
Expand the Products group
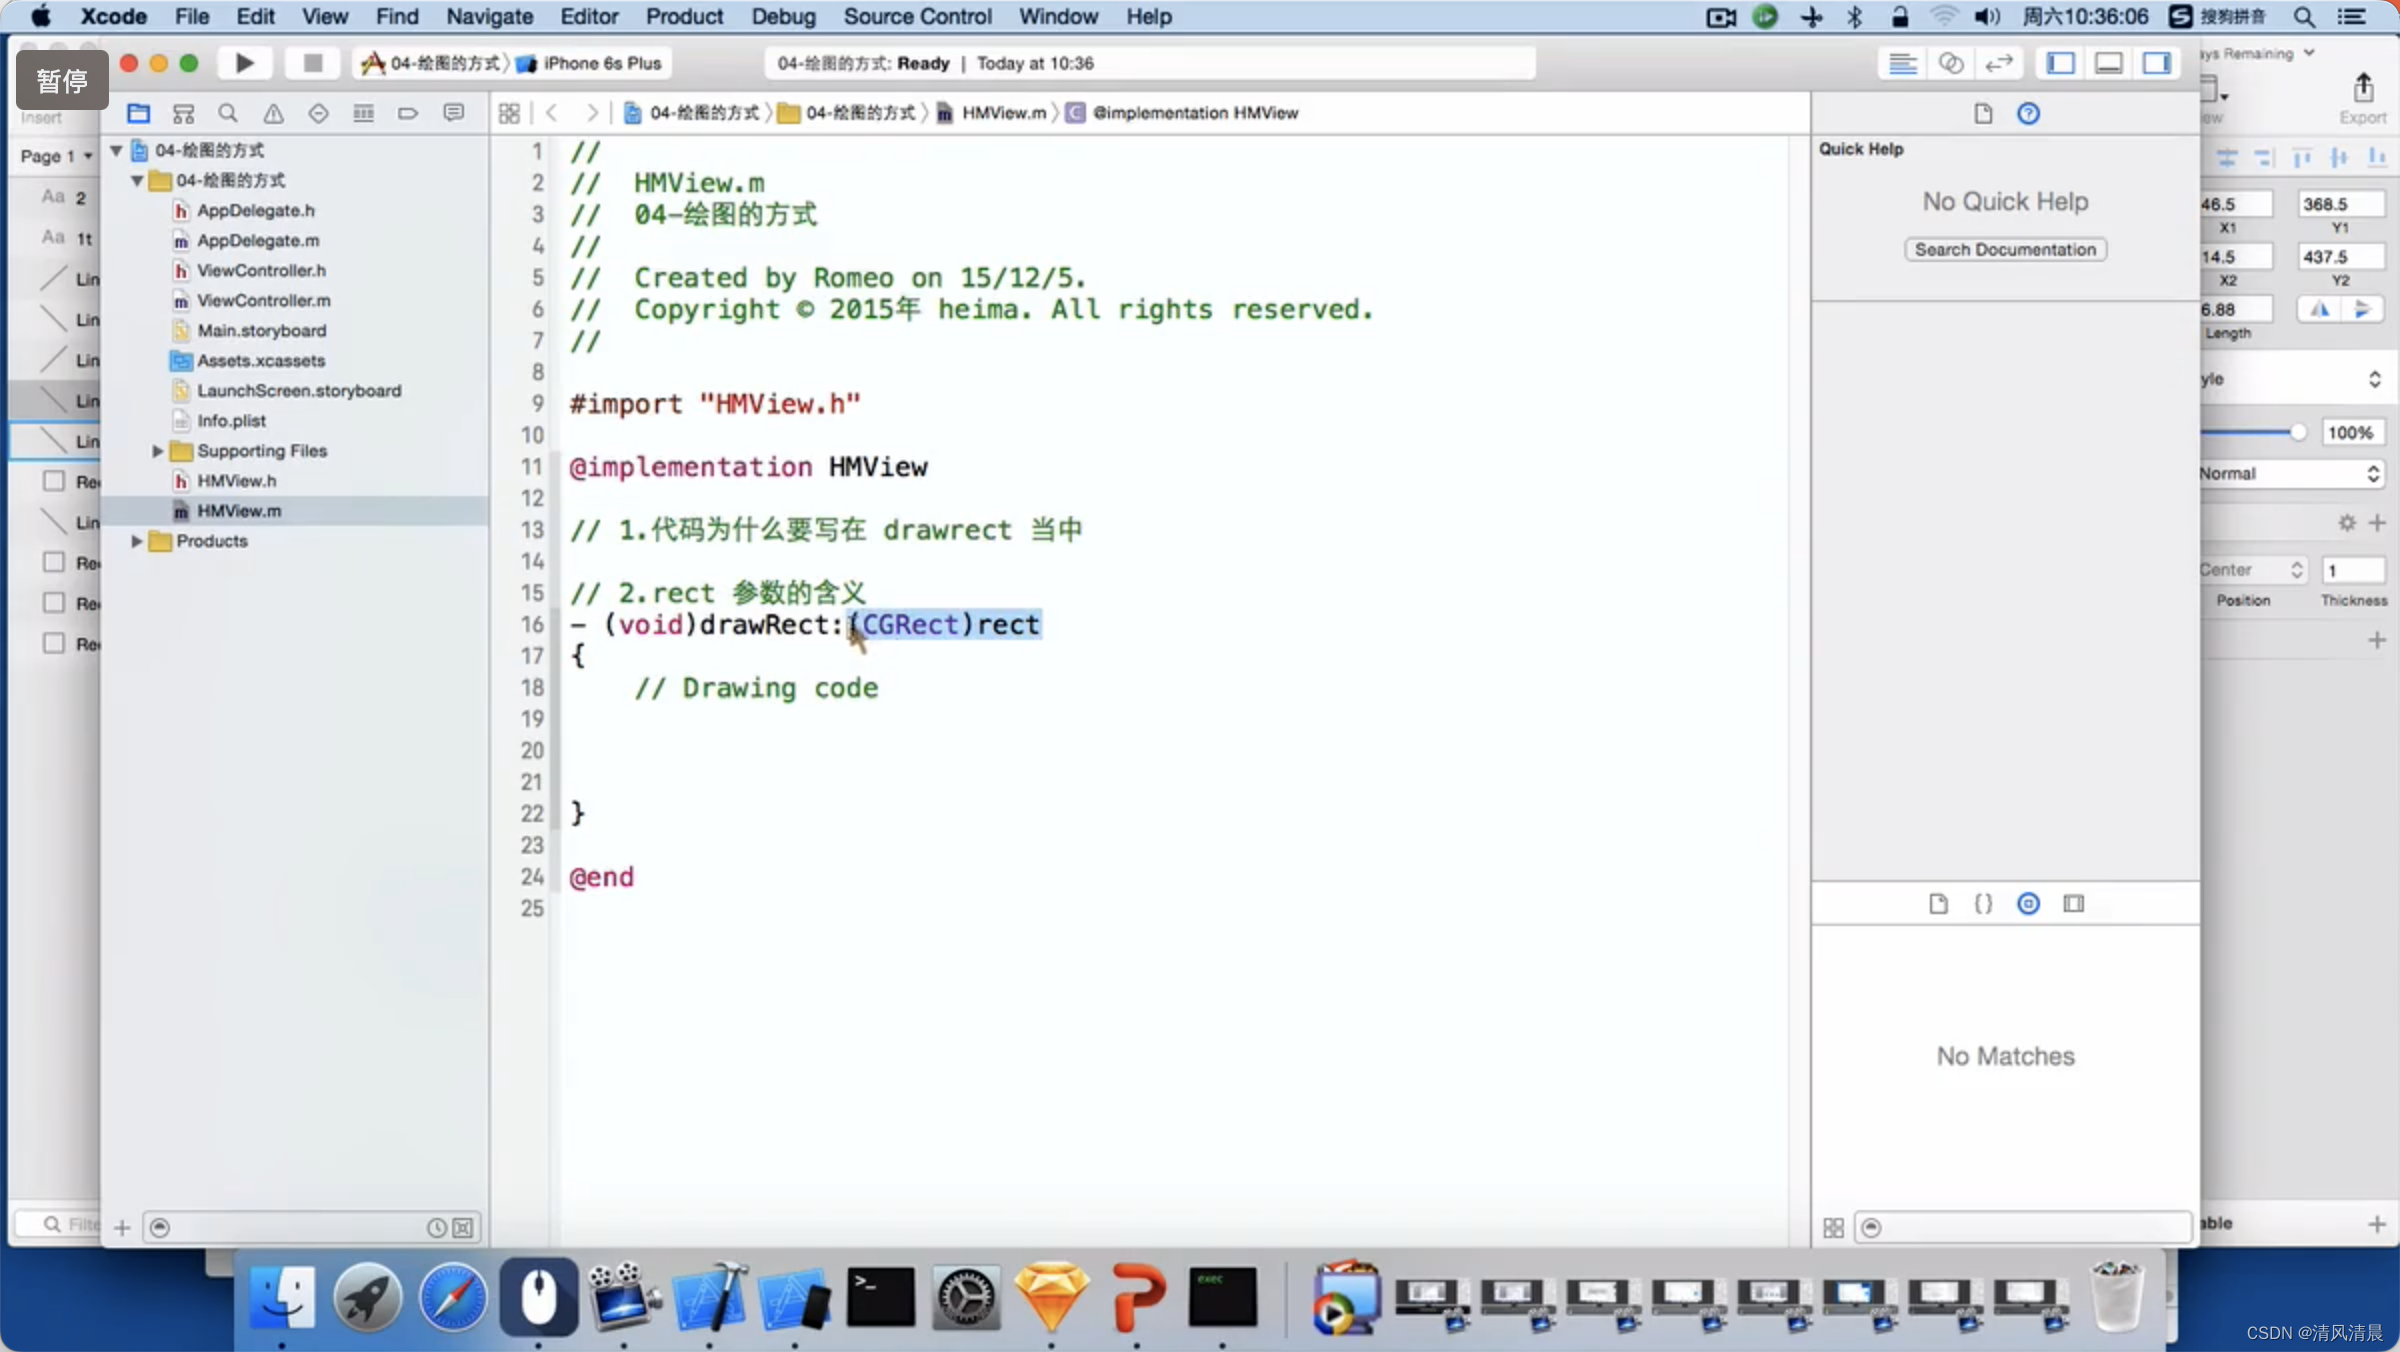click(x=137, y=541)
